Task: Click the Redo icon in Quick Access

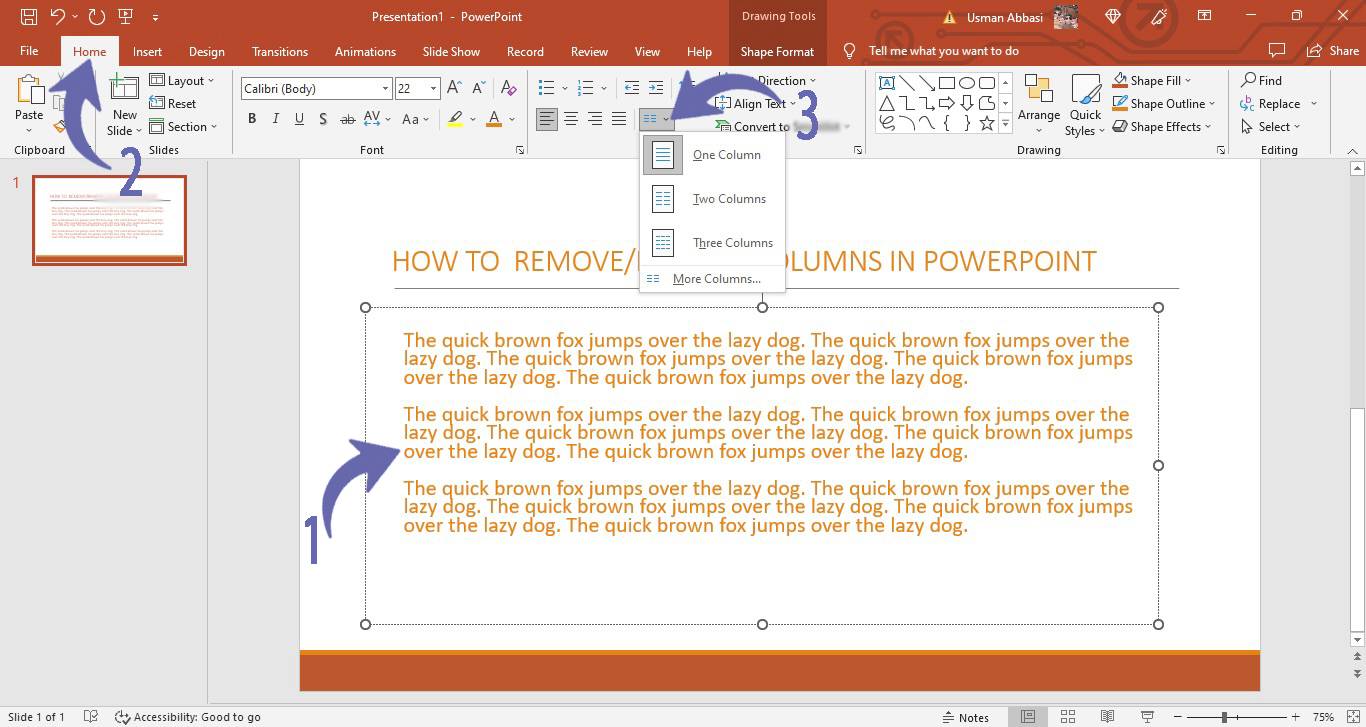Action: tap(96, 16)
